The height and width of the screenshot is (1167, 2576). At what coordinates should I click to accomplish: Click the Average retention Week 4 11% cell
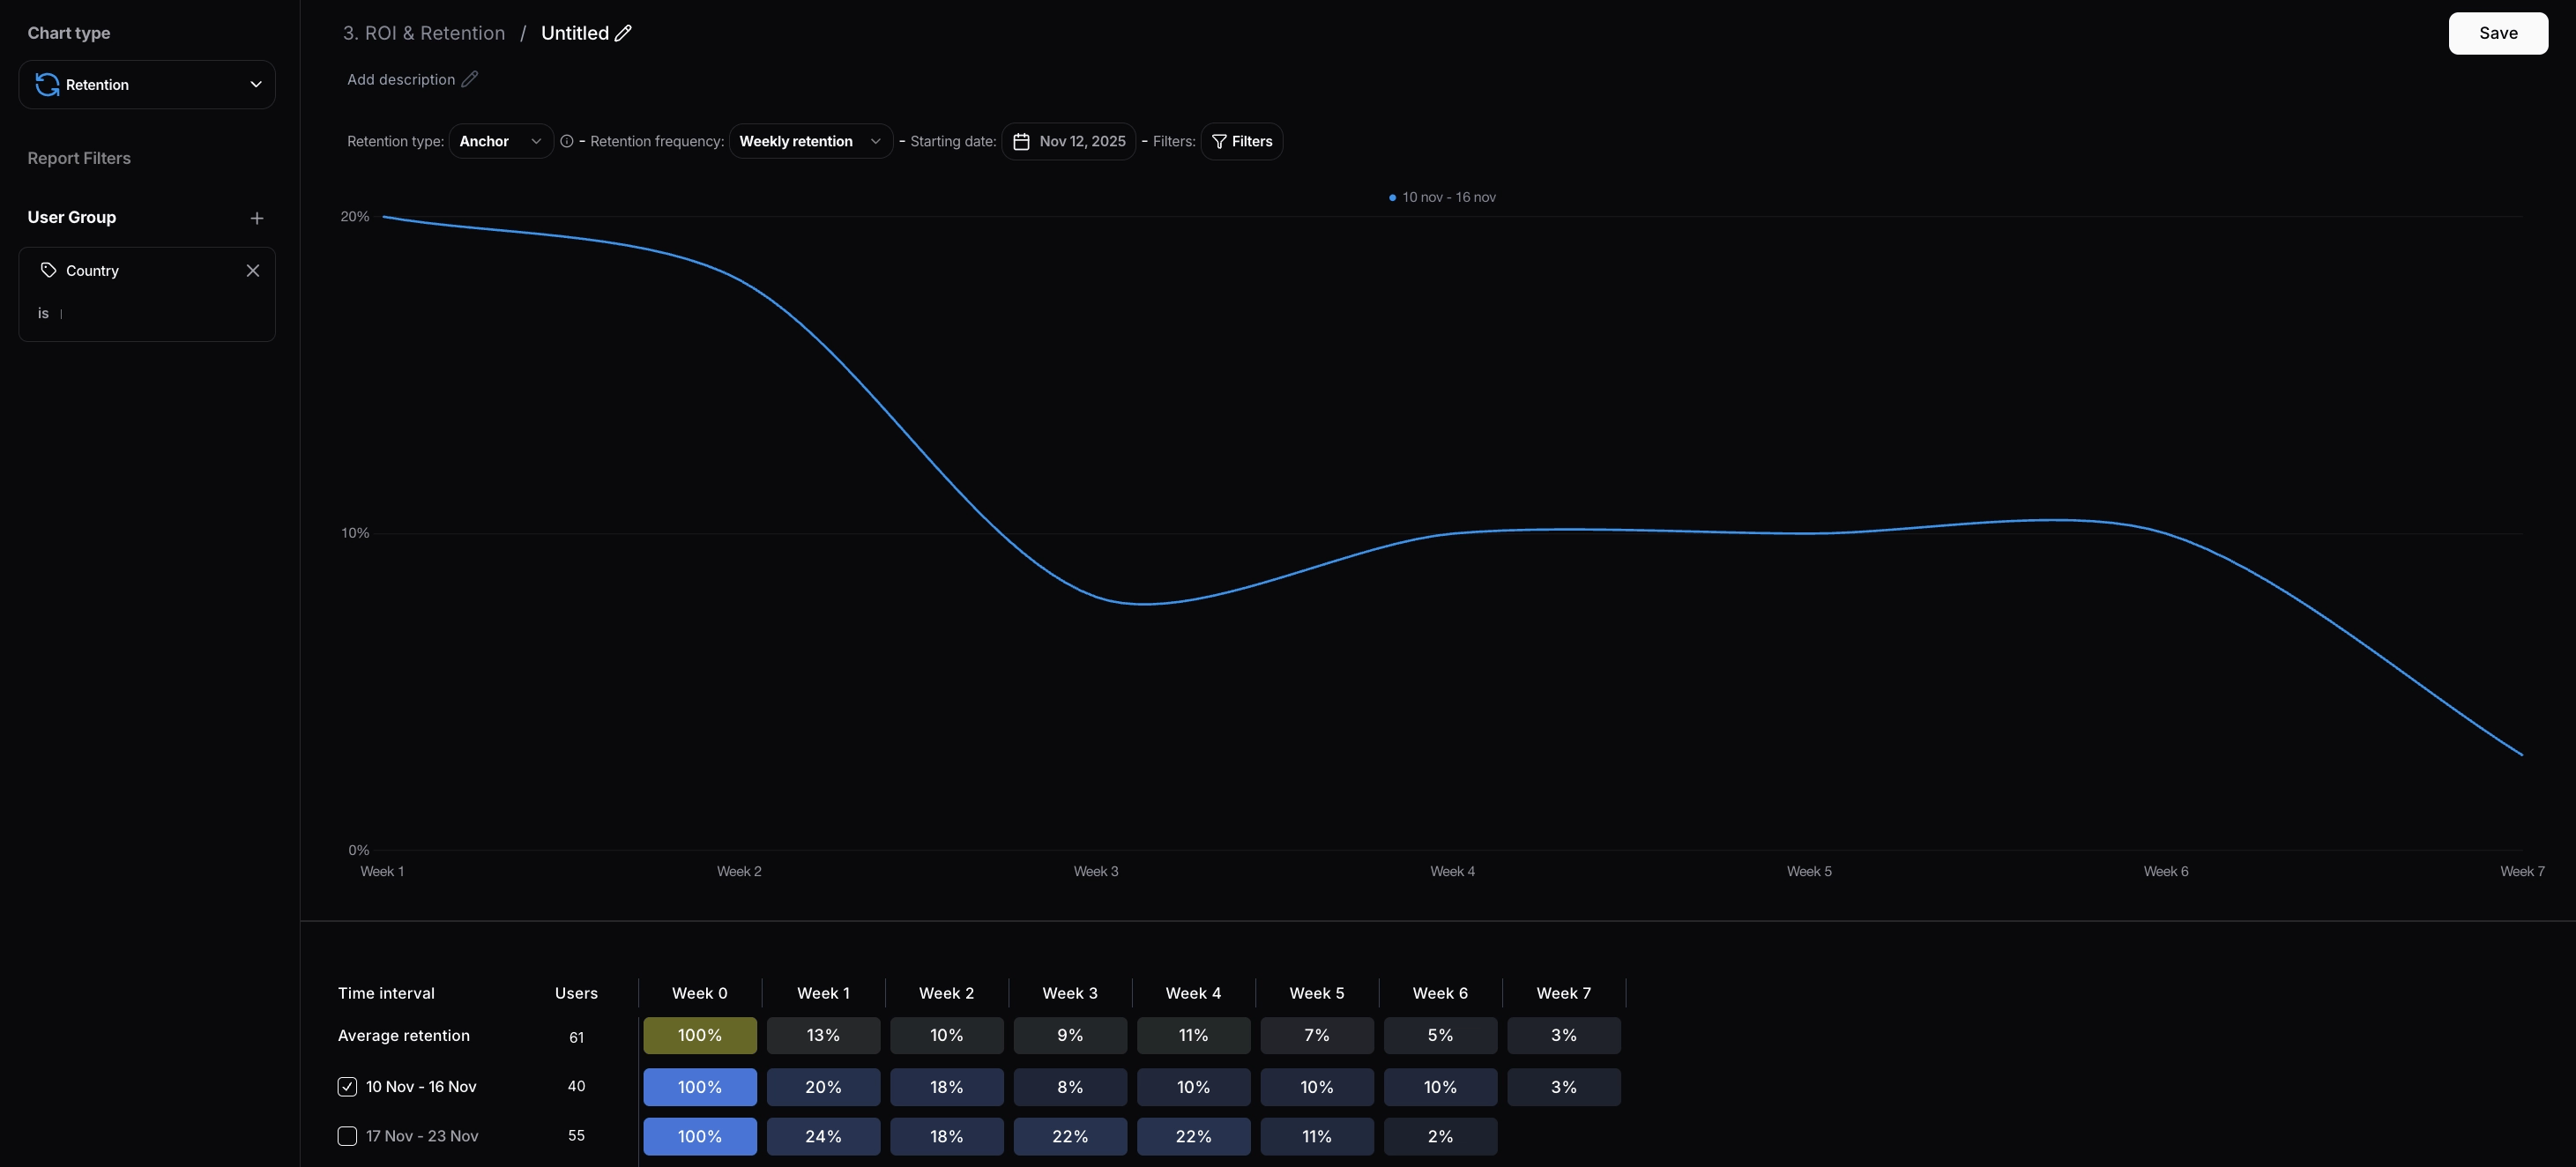1193,1036
